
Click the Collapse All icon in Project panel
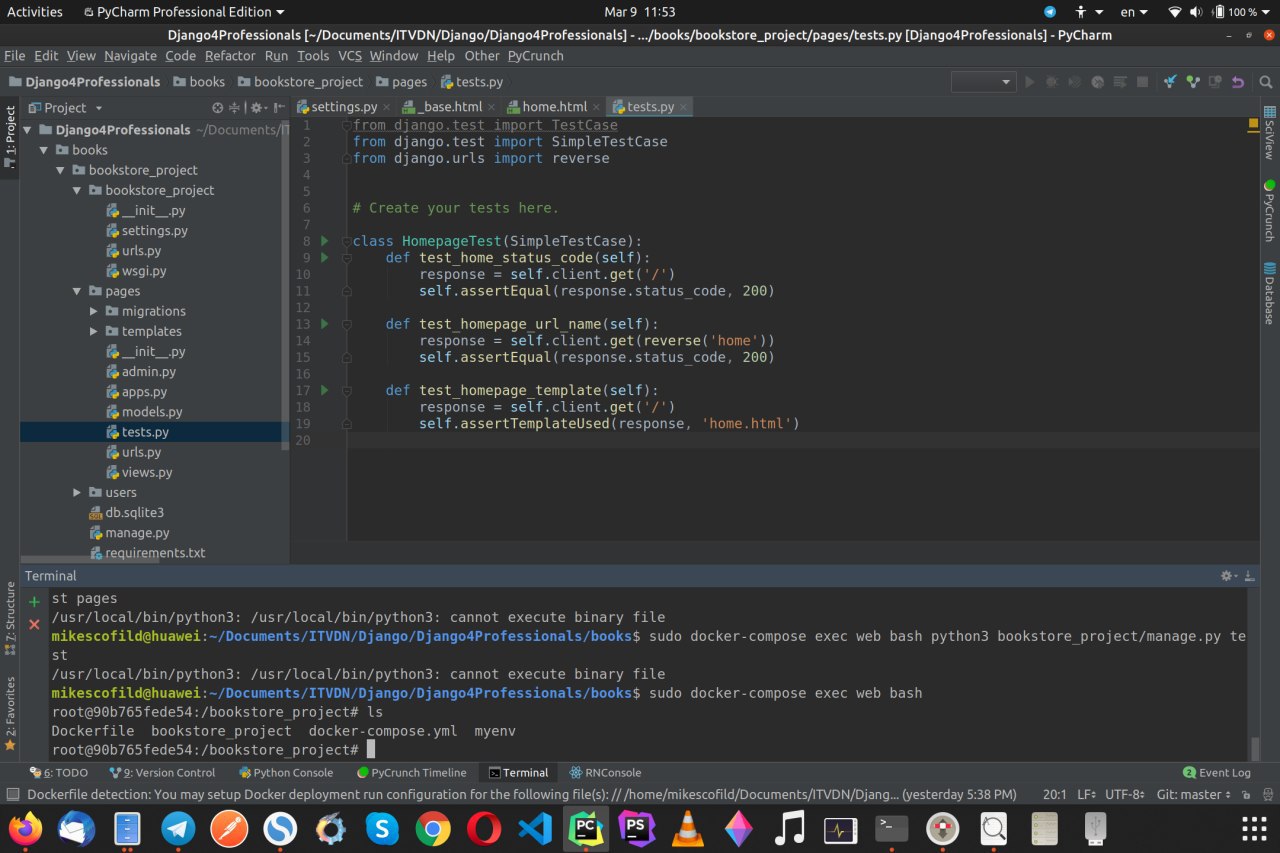click(x=235, y=107)
